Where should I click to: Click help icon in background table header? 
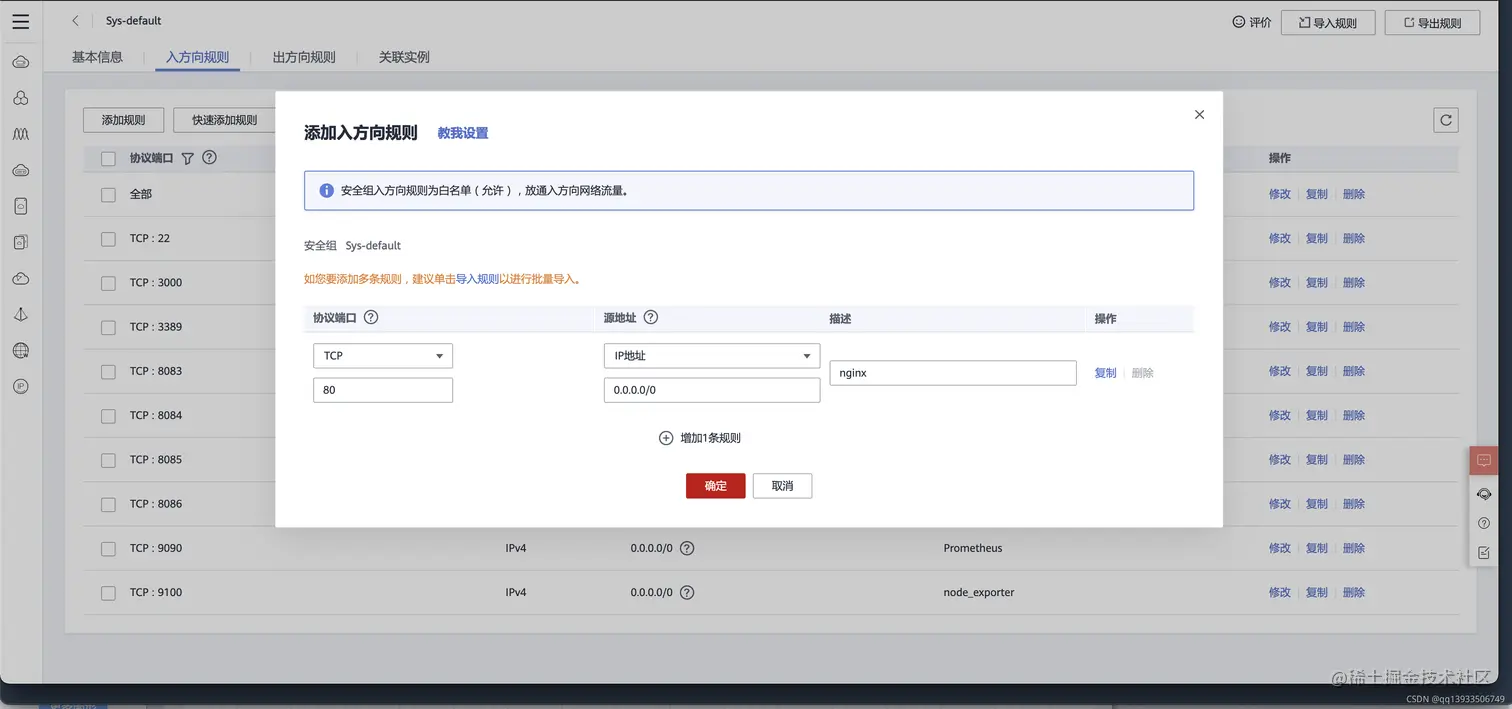point(209,157)
